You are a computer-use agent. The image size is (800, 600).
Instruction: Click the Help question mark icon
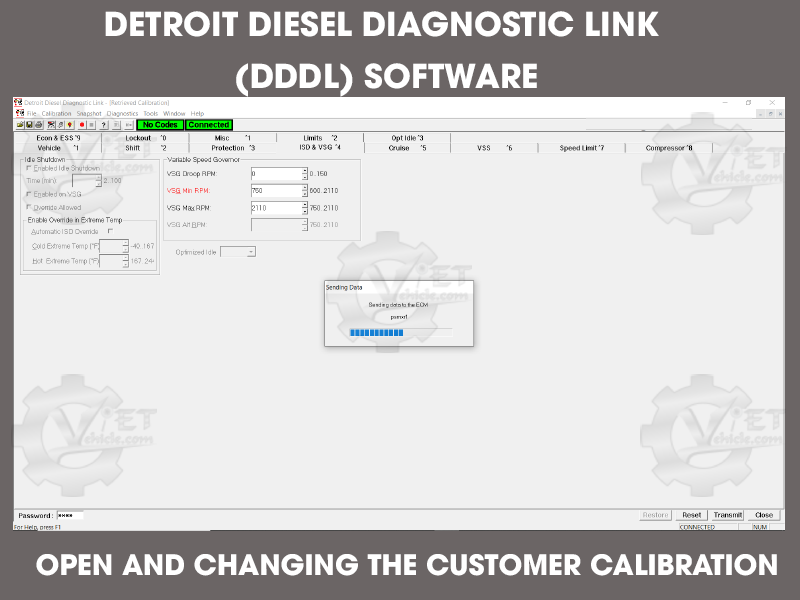point(105,125)
